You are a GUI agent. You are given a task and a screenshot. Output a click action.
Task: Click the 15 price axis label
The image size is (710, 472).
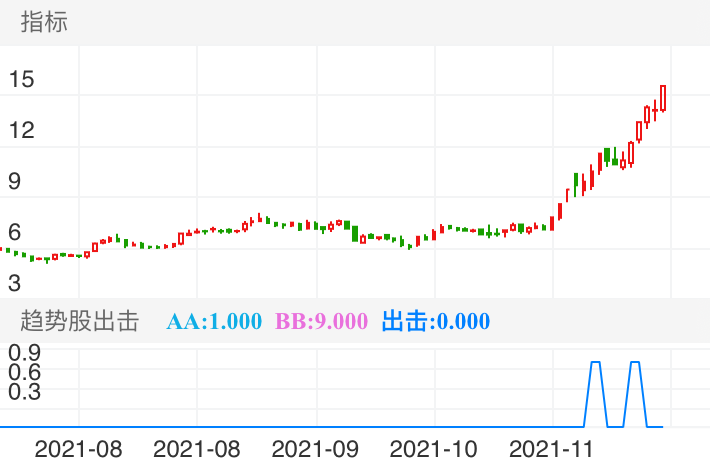tap(21, 79)
